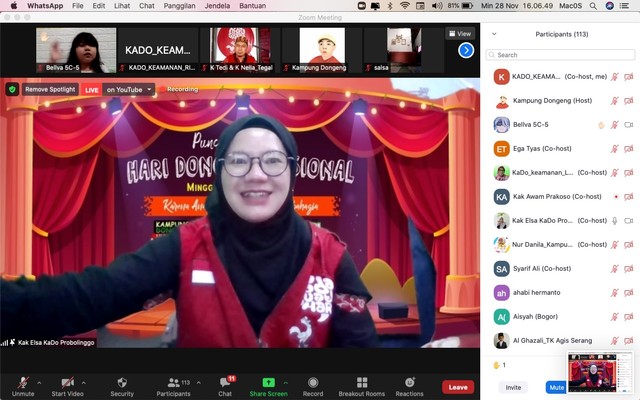Open the Apple menu
This screenshot has width=640, height=400.
pyautogui.click(x=13, y=6)
